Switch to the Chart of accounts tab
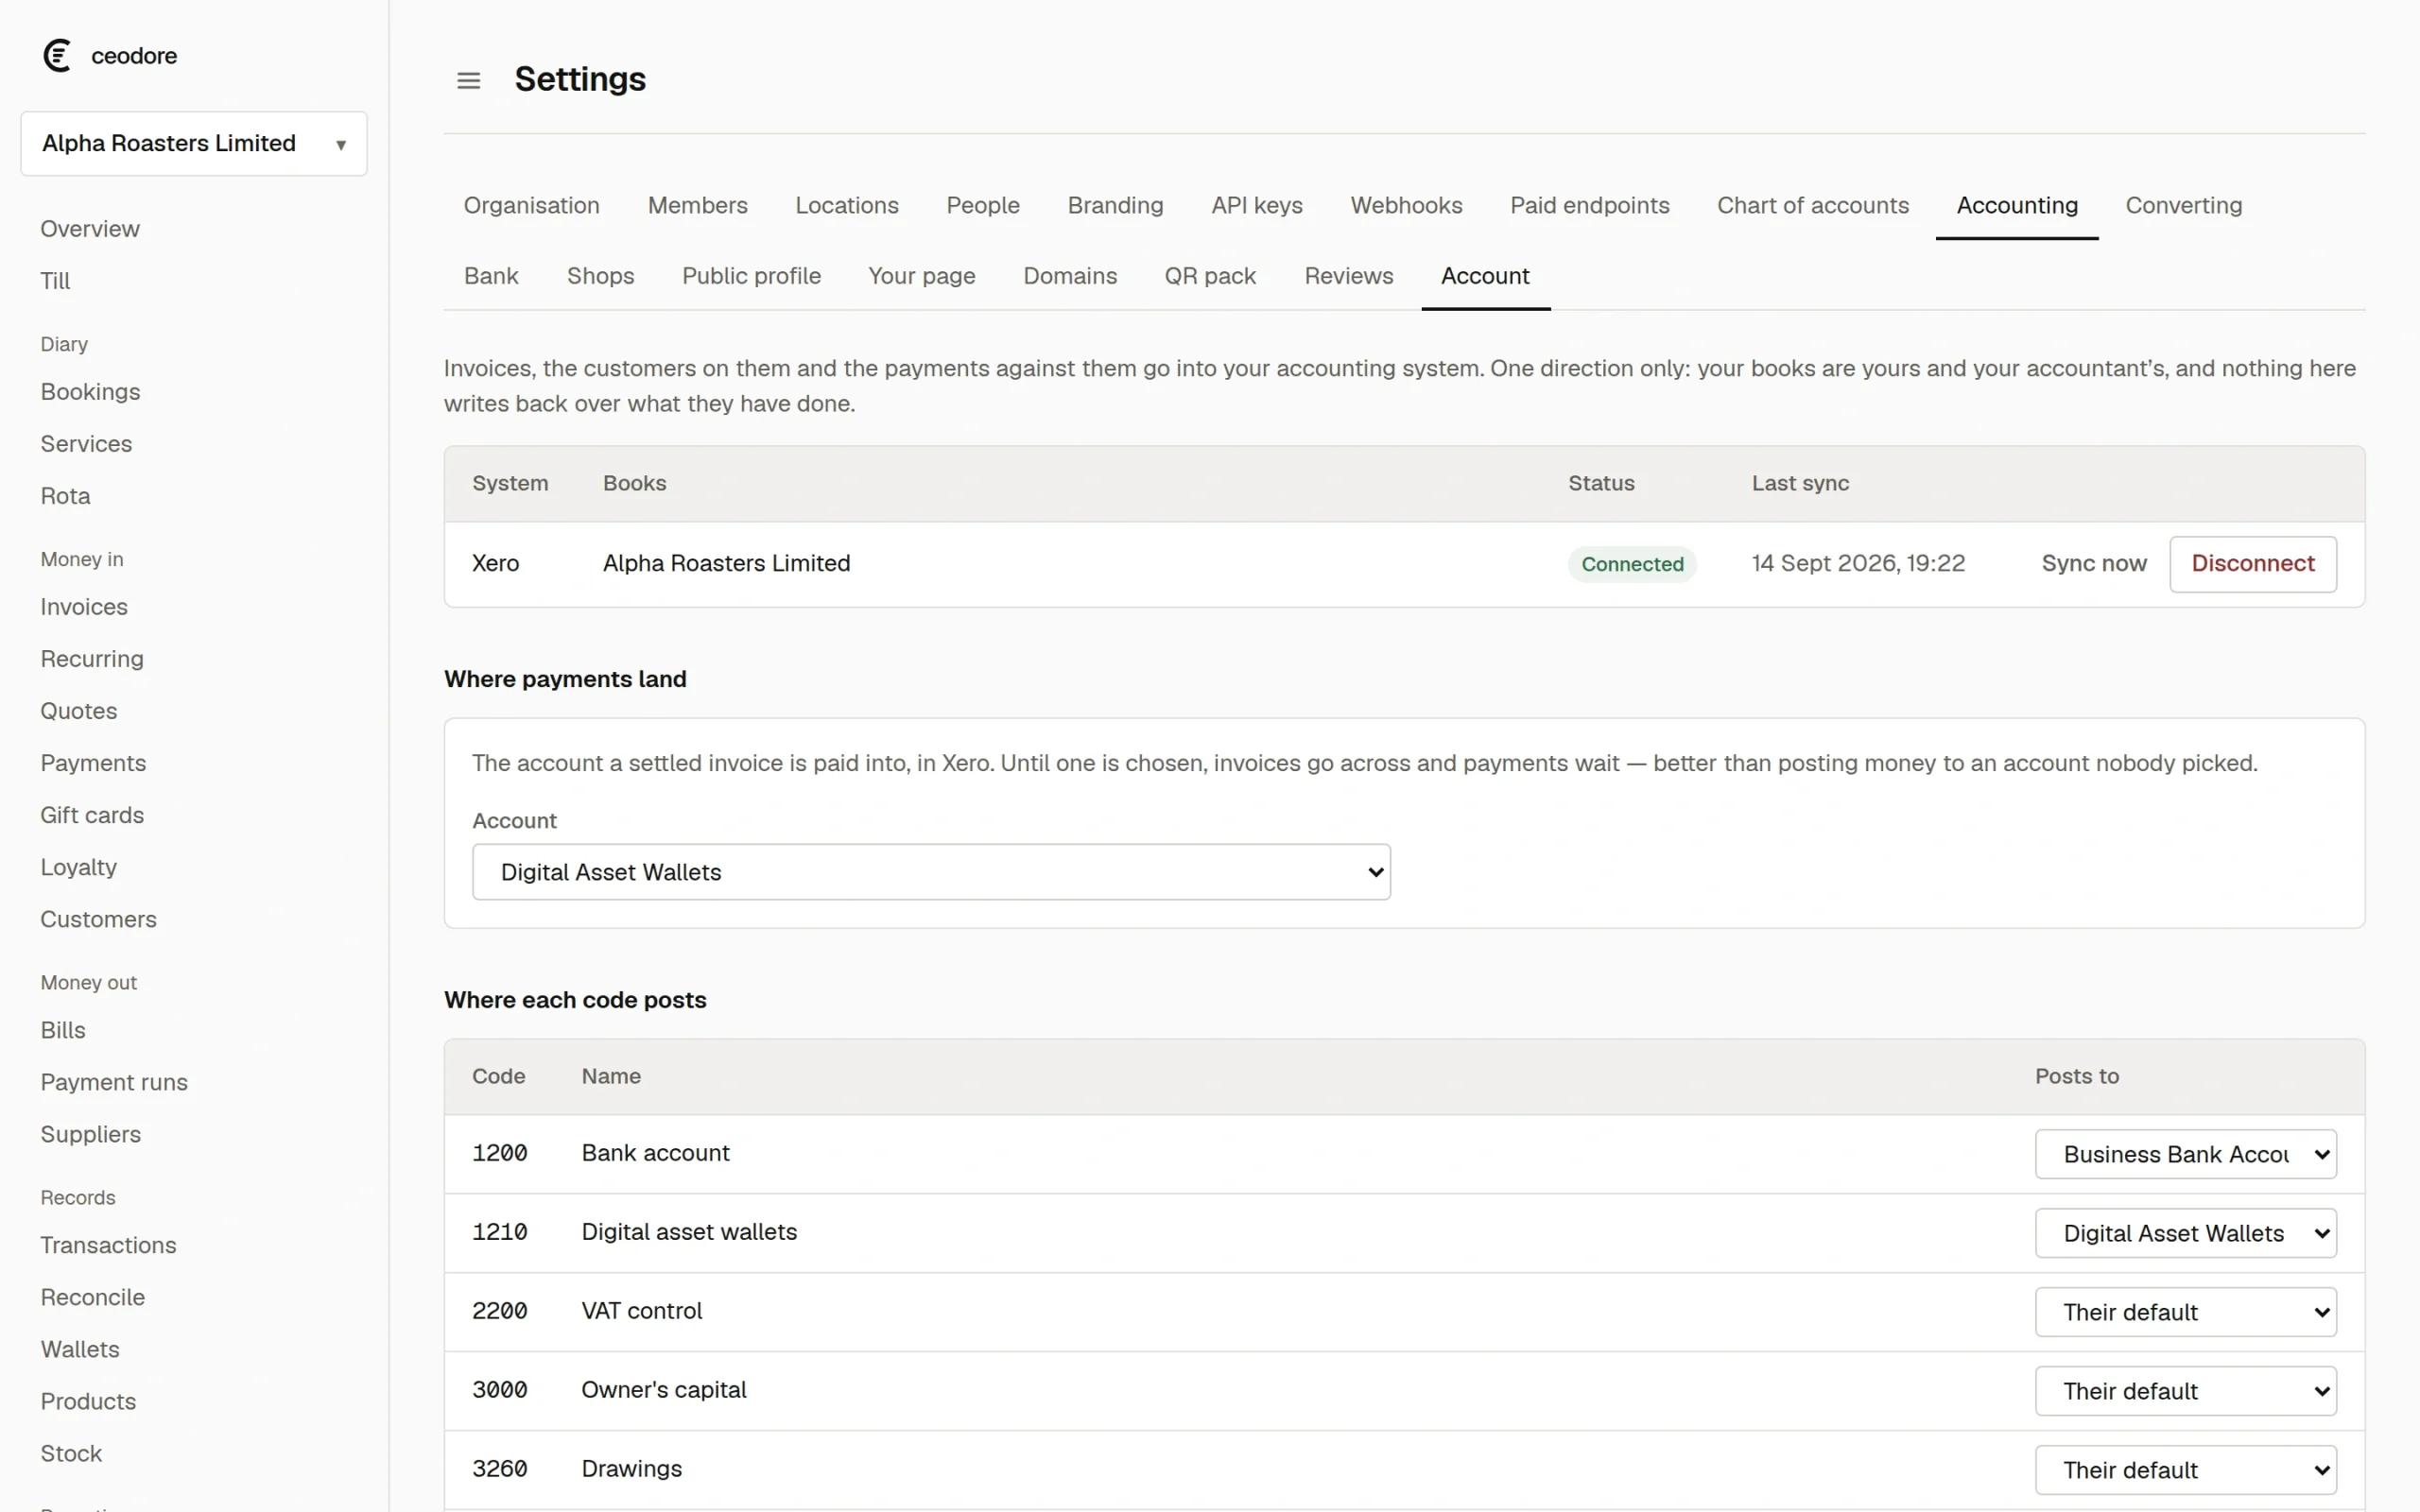Screen dimensions: 2420x1512 click(x=1812, y=205)
